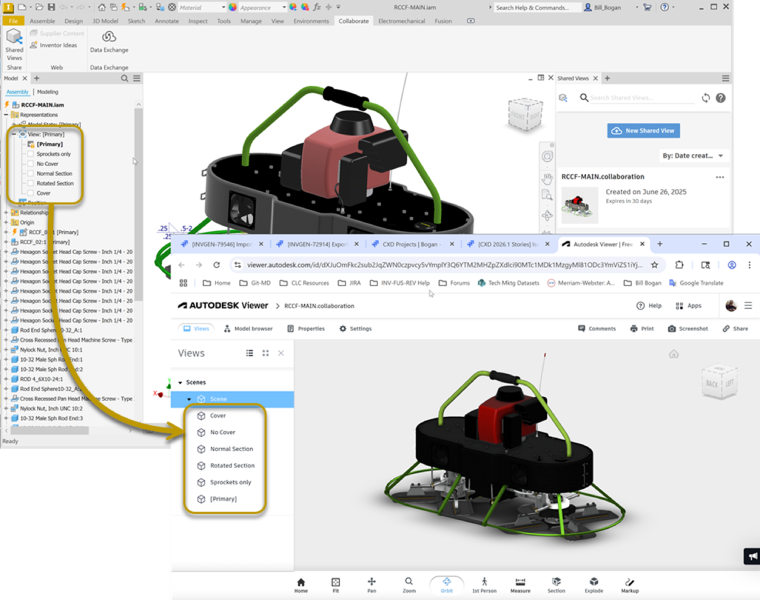The image size is (760, 600).
Task: Check the Normal Section view representation
Action: click(31, 174)
